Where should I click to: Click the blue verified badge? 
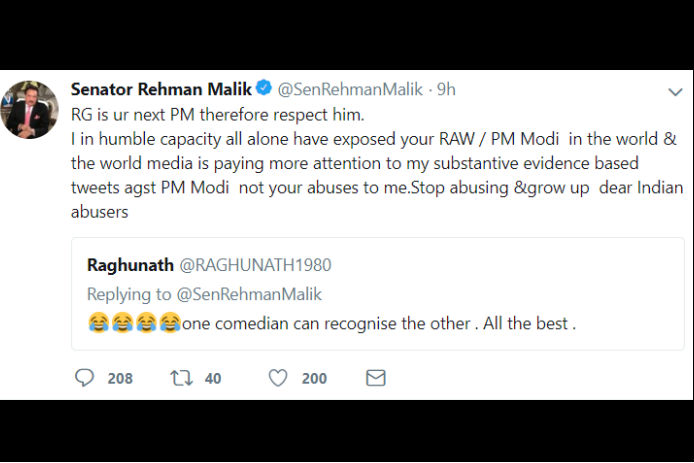[x=264, y=88]
